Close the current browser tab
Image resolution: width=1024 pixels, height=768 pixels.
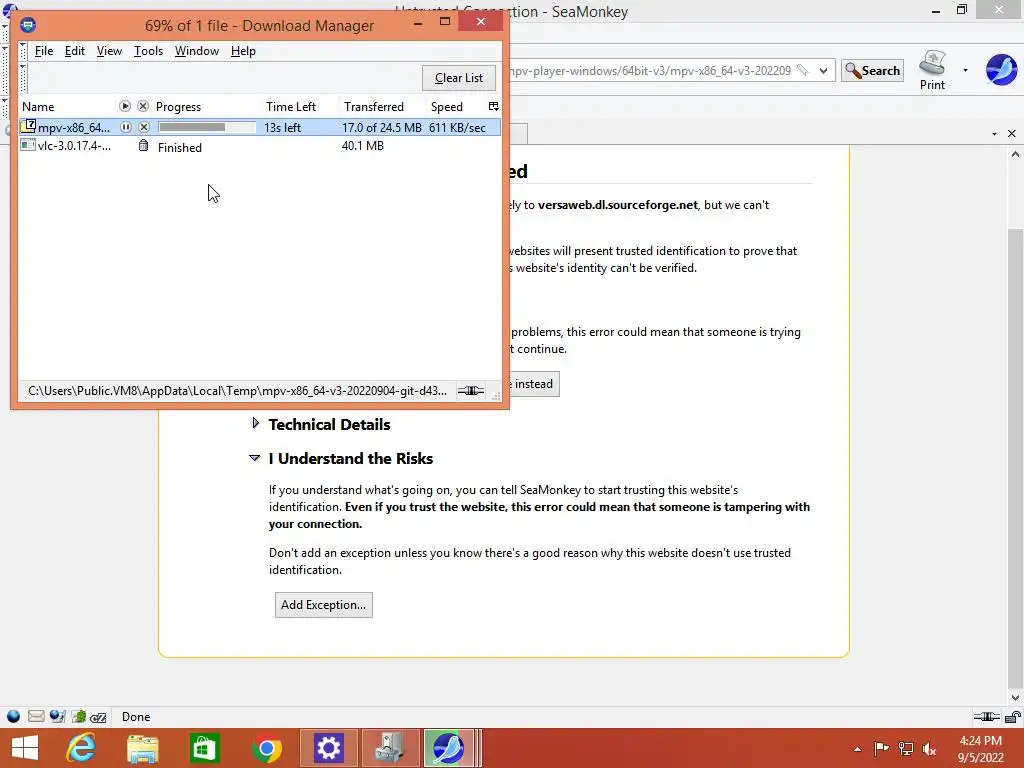(1012, 134)
